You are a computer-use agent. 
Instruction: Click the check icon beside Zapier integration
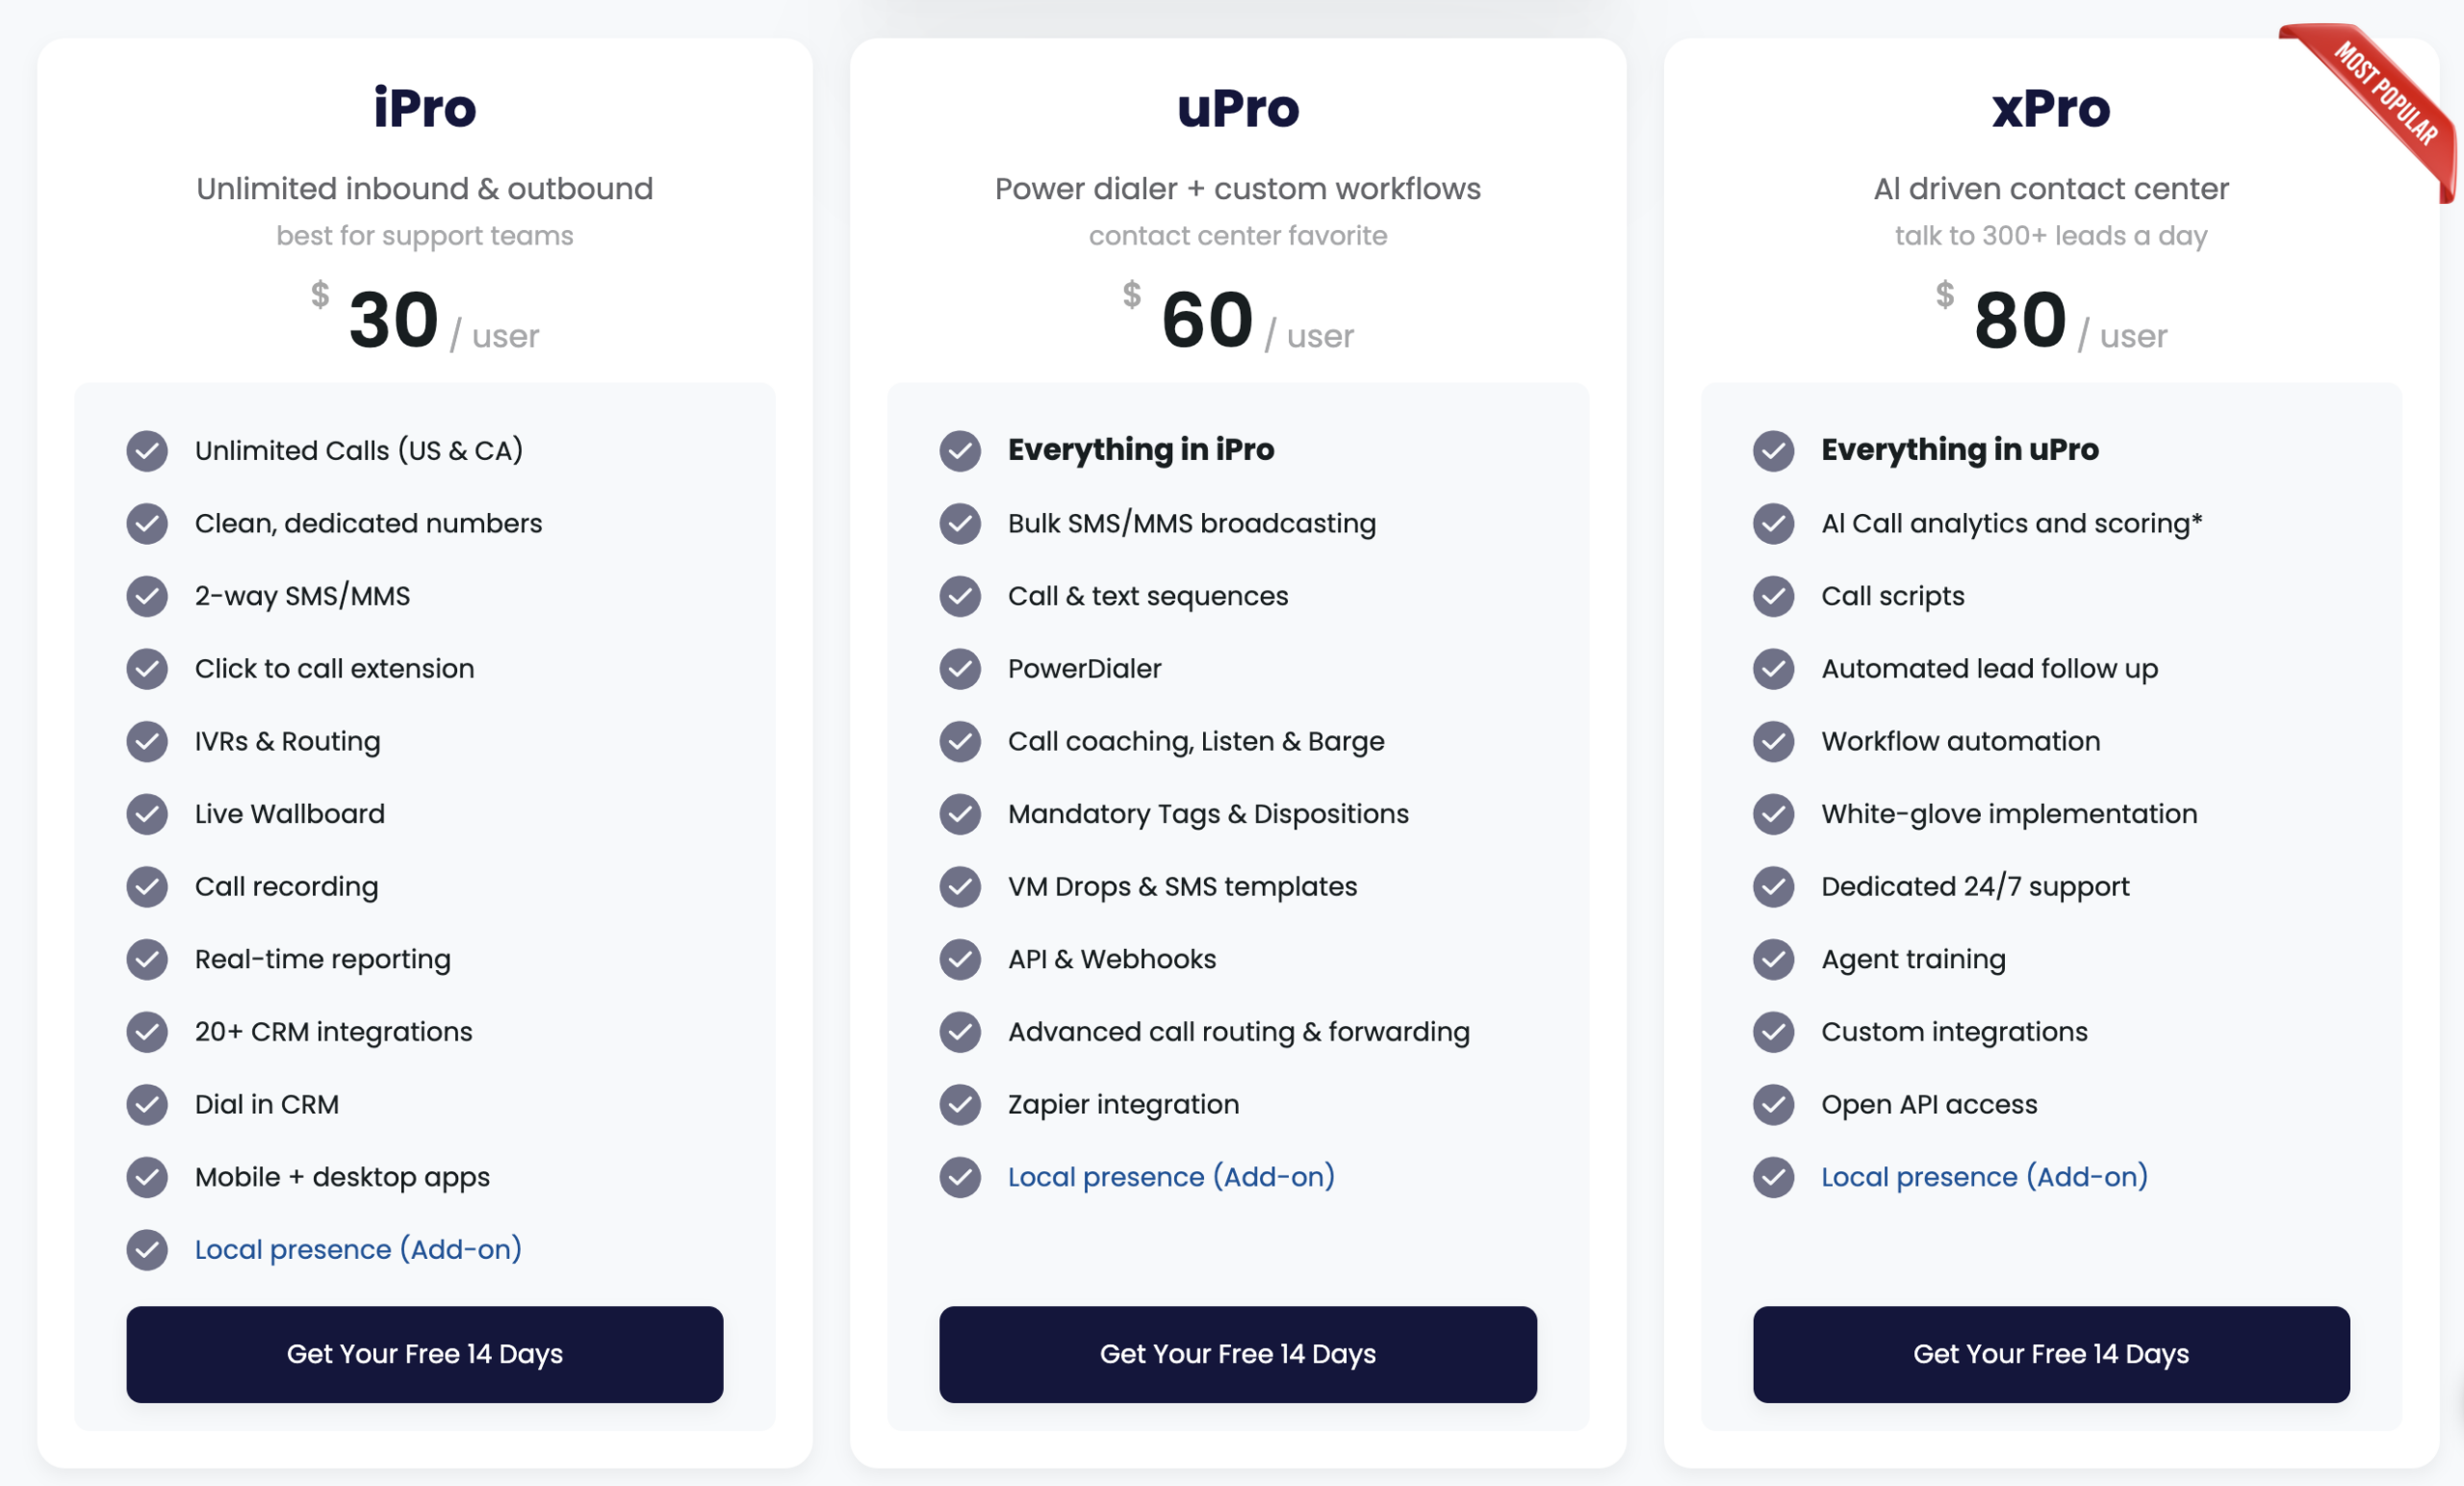pyautogui.click(x=960, y=1105)
